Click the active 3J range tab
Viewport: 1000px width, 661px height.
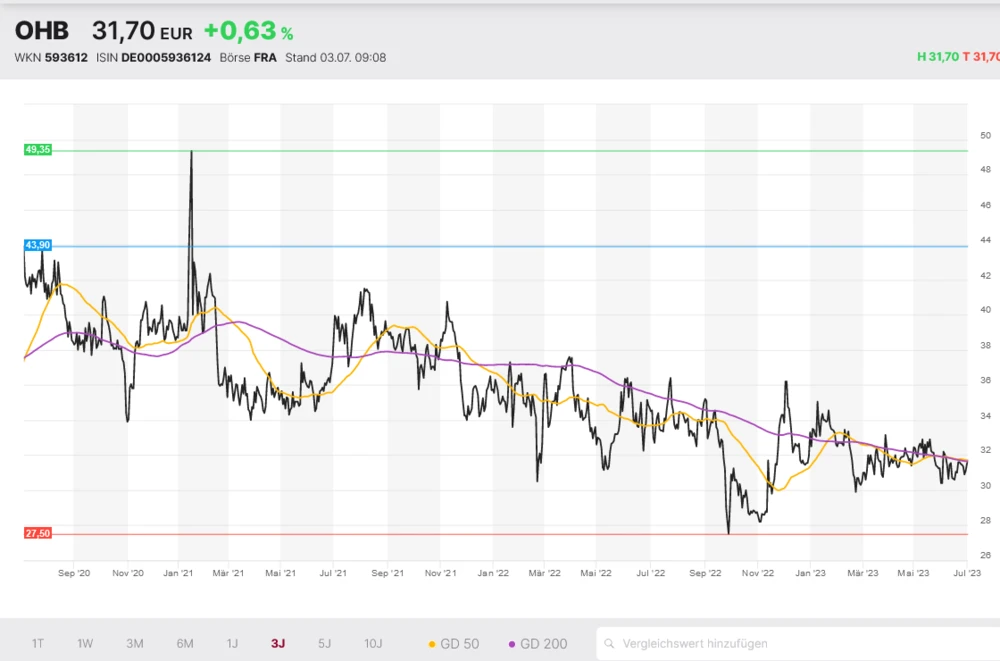coord(278,644)
